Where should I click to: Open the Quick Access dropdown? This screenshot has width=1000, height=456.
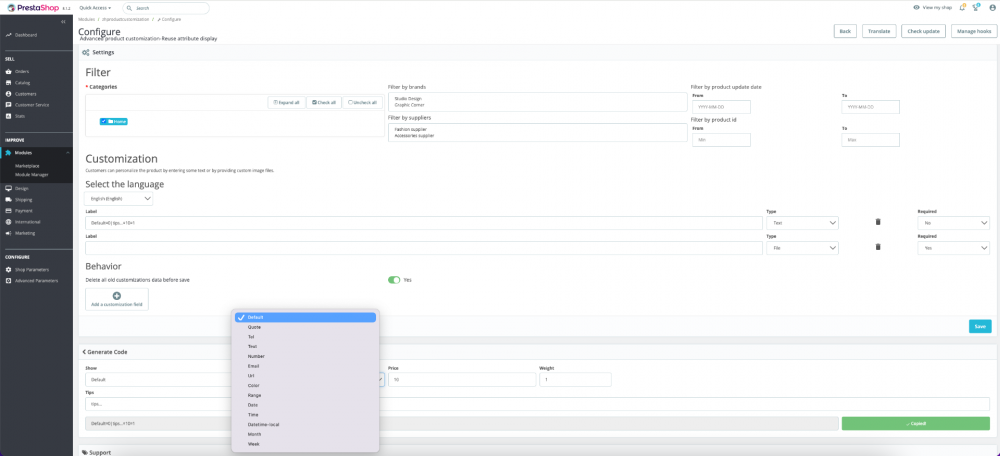click(x=95, y=8)
